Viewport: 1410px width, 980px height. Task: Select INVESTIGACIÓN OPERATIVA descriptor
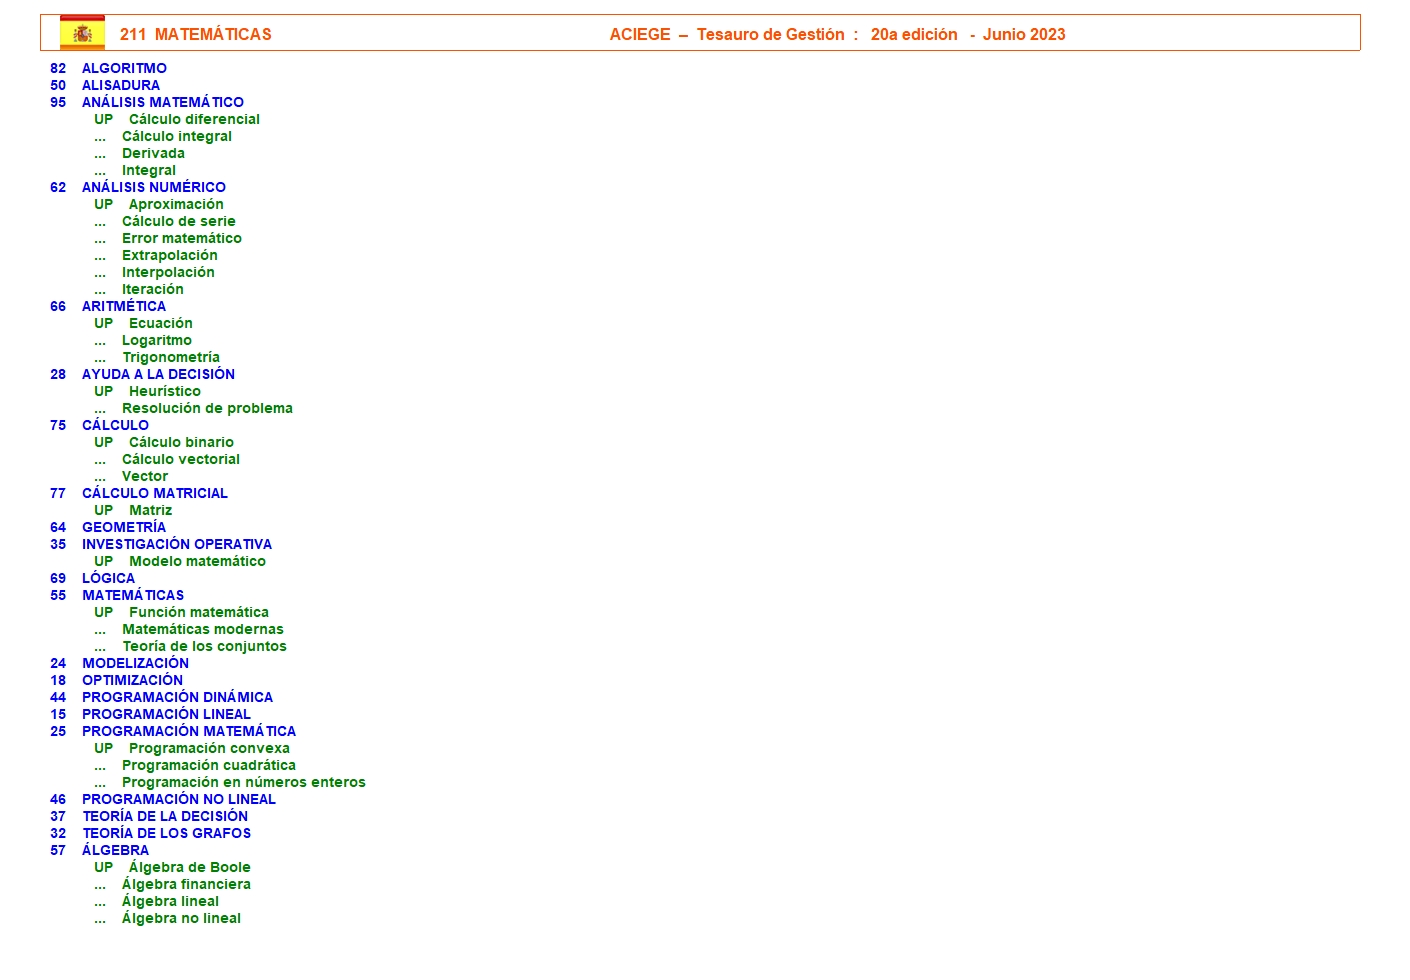coord(176,544)
